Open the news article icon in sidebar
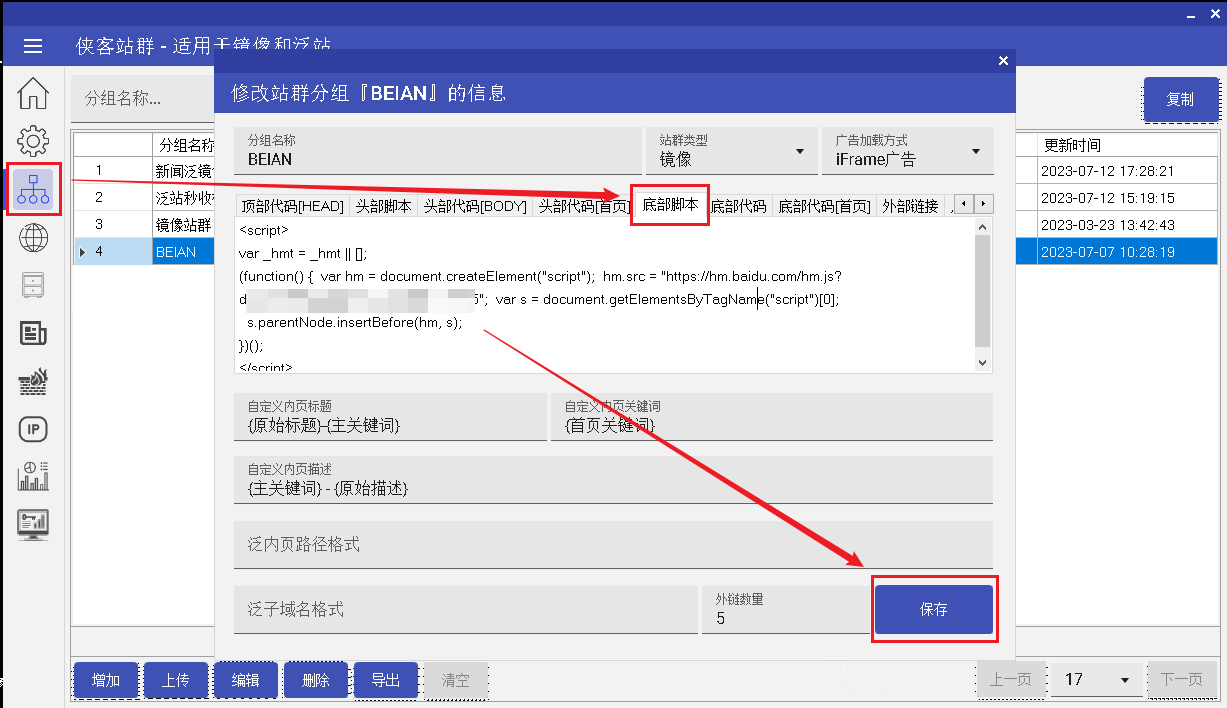The image size is (1227, 708). click(x=33, y=333)
